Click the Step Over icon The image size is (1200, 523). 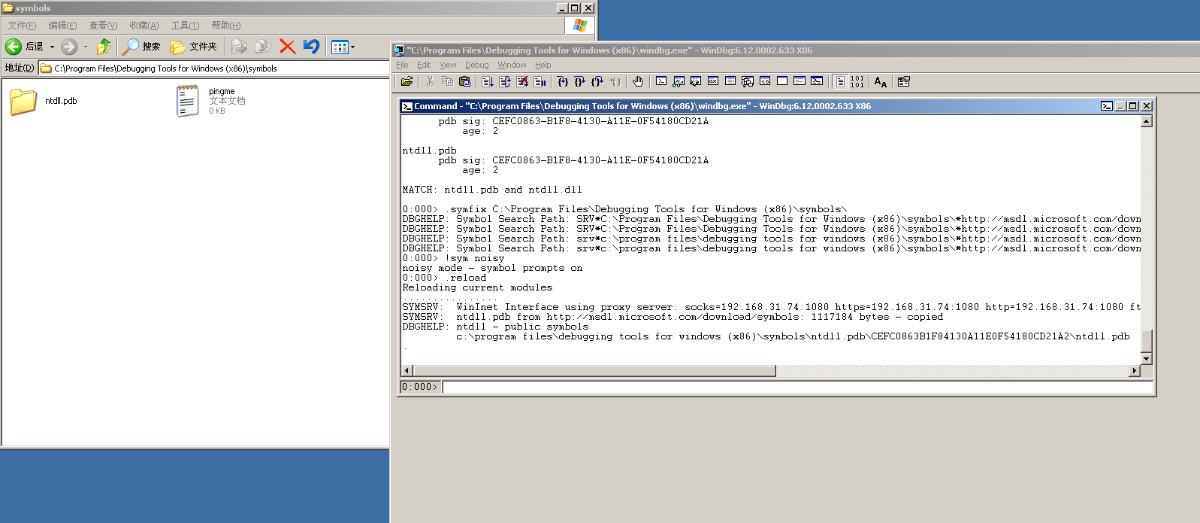pyautogui.click(x=579, y=81)
